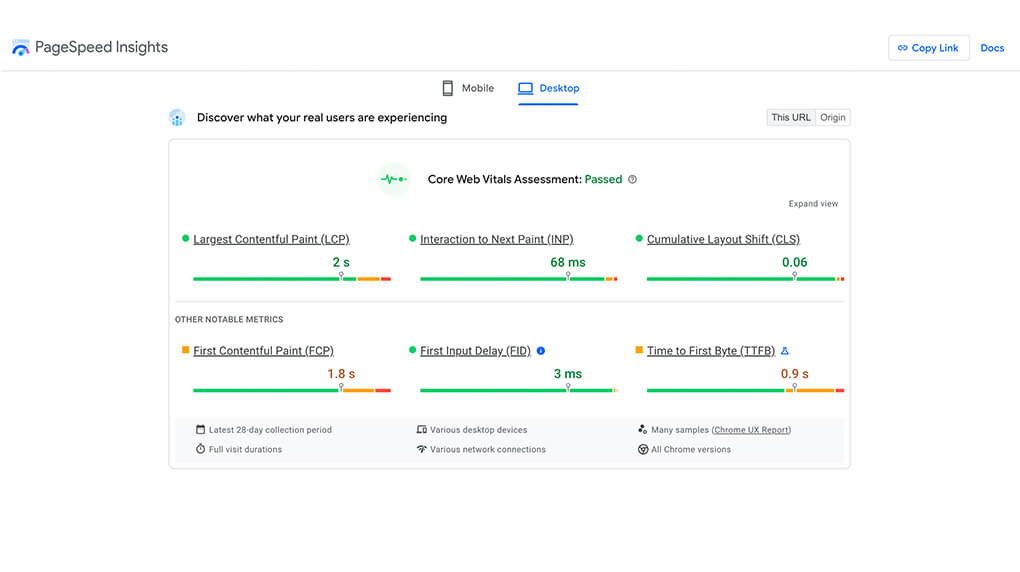Screen dimensions: 1020x572
Task: Switch to the Origin data view
Action: tap(833, 118)
